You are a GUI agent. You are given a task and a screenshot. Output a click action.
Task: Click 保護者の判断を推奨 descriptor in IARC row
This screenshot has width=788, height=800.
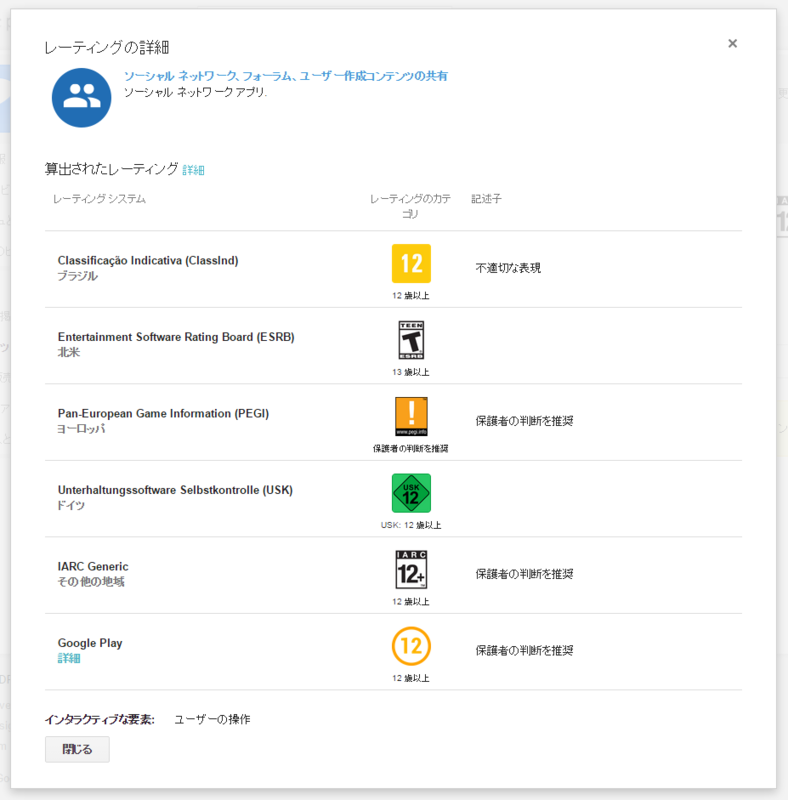pyautogui.click(x=524, y=574)
